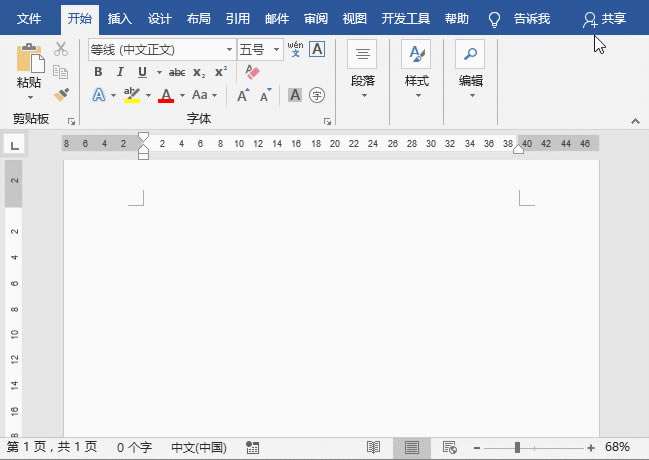The height and width of the screenshot is (460, 649).
Task: Click the zoom in plus button
Action: click(591, 448)
